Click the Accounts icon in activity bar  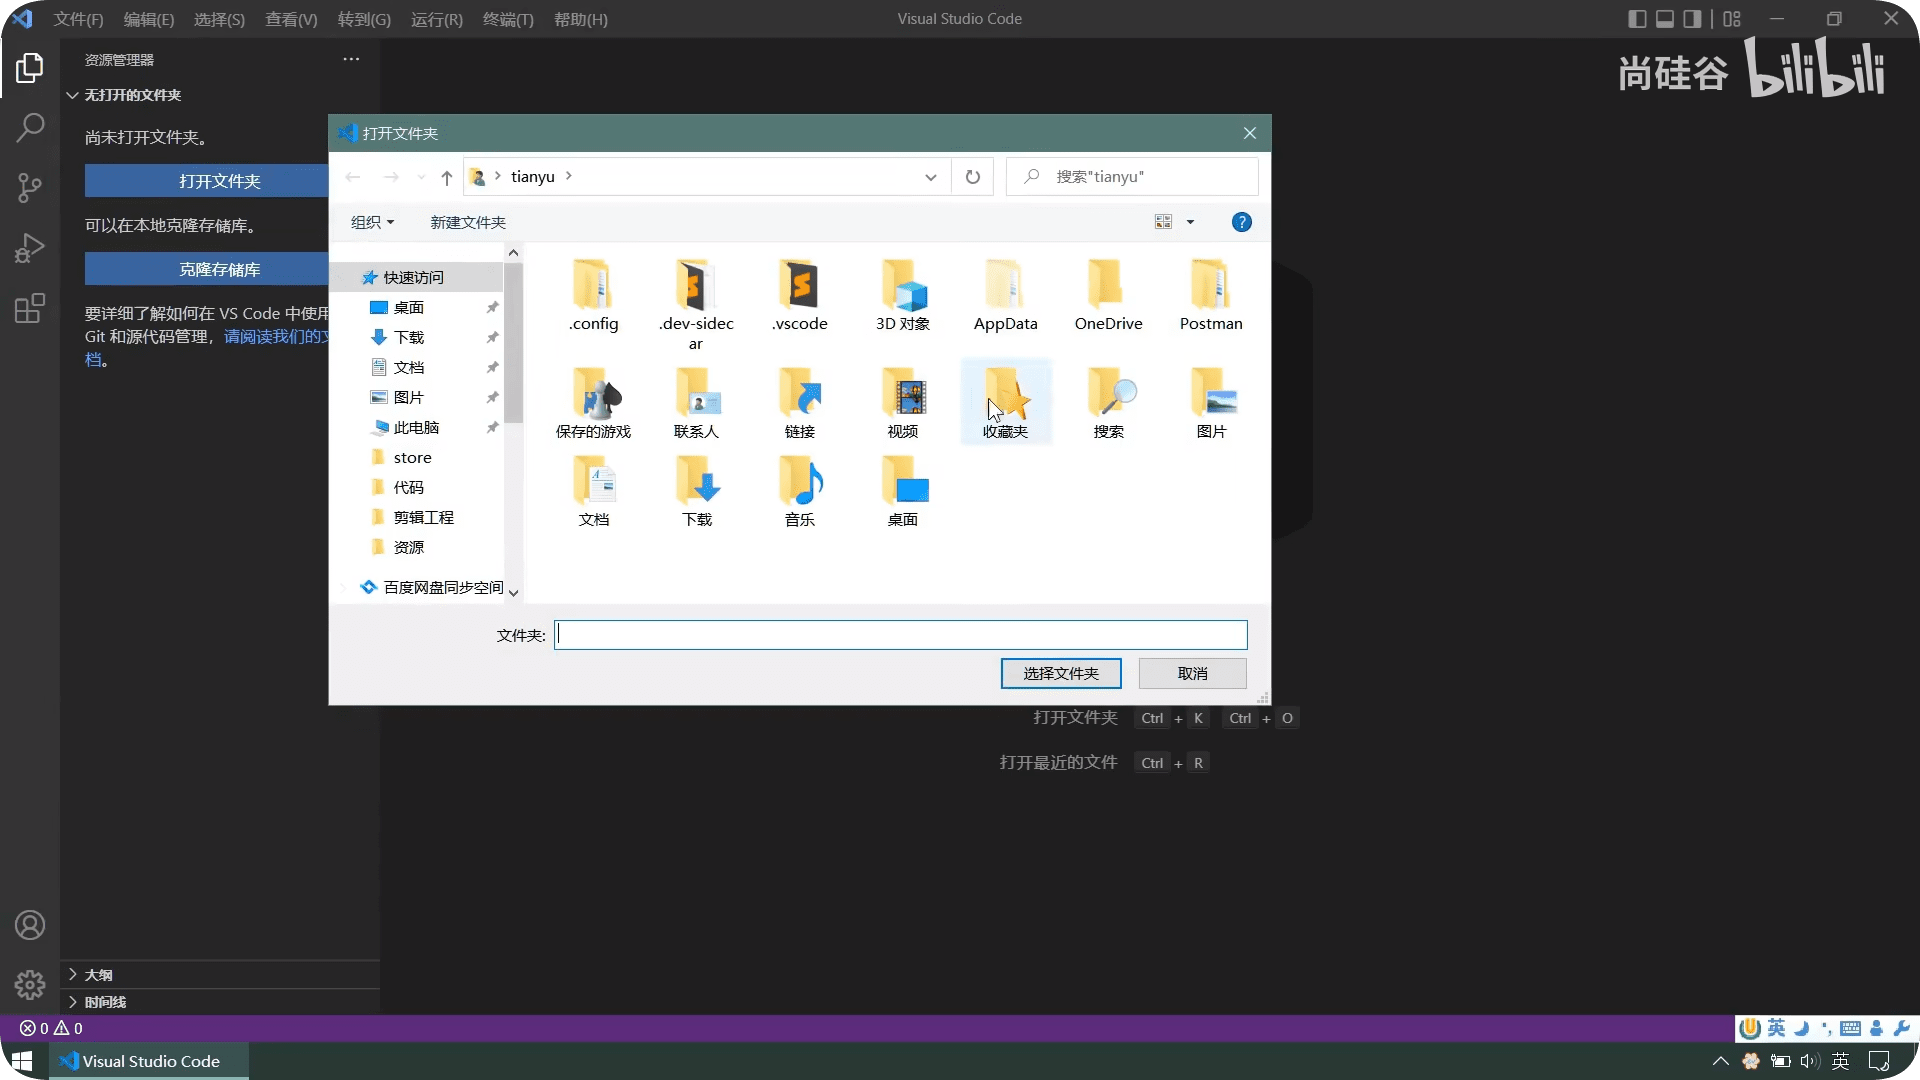(x=30, y=925)
